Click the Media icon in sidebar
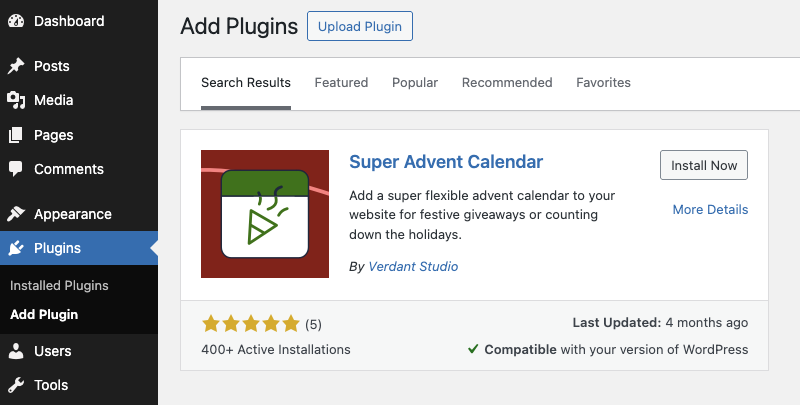 (16, 100)
